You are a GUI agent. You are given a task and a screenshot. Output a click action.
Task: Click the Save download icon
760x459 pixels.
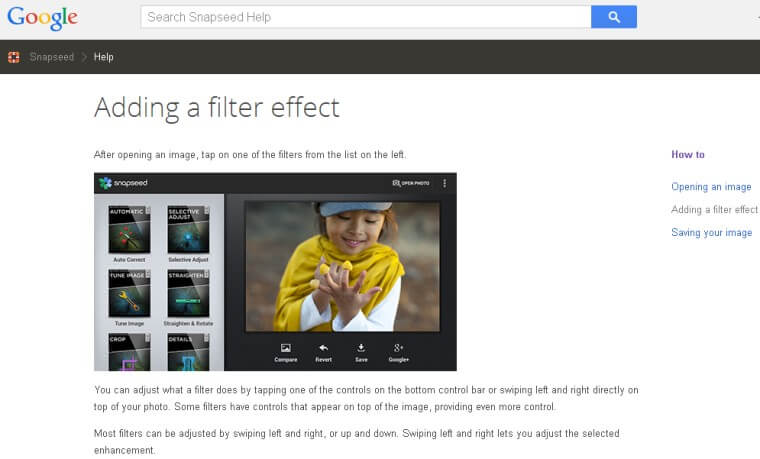(x=360, y=350)
